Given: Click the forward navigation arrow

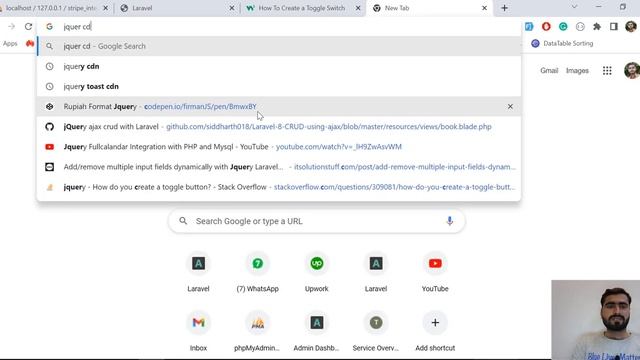Looking at the screenshot, I should tap(11, 27).
